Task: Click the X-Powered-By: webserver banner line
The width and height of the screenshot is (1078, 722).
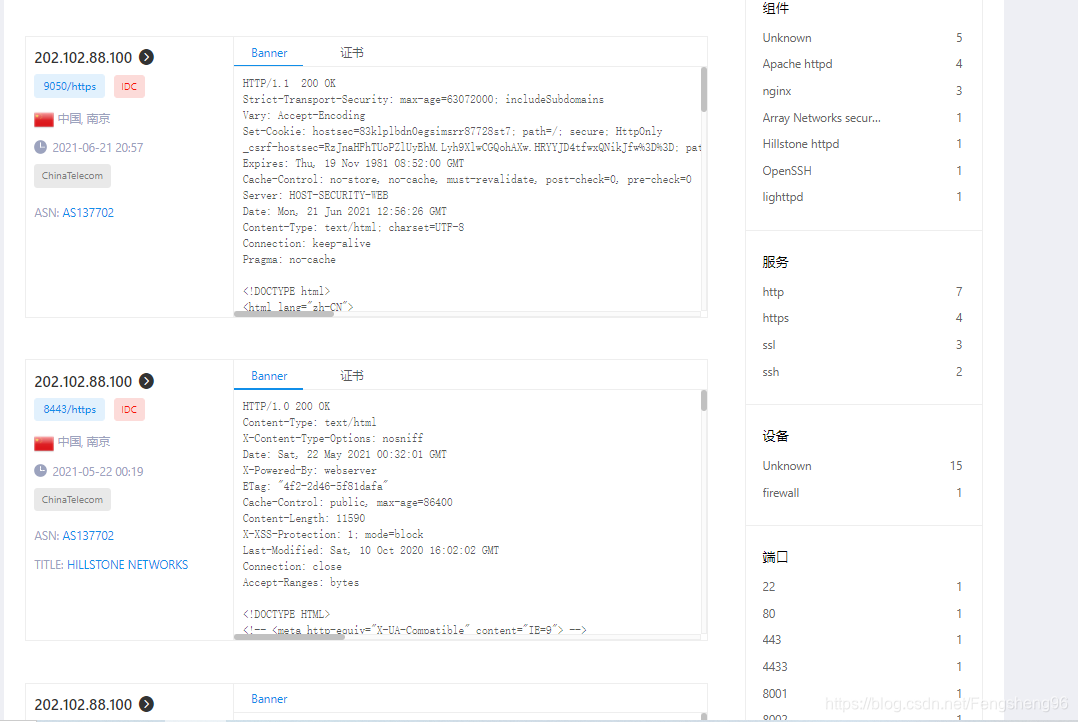Action: pyautogui.click(x=309, y=470)
